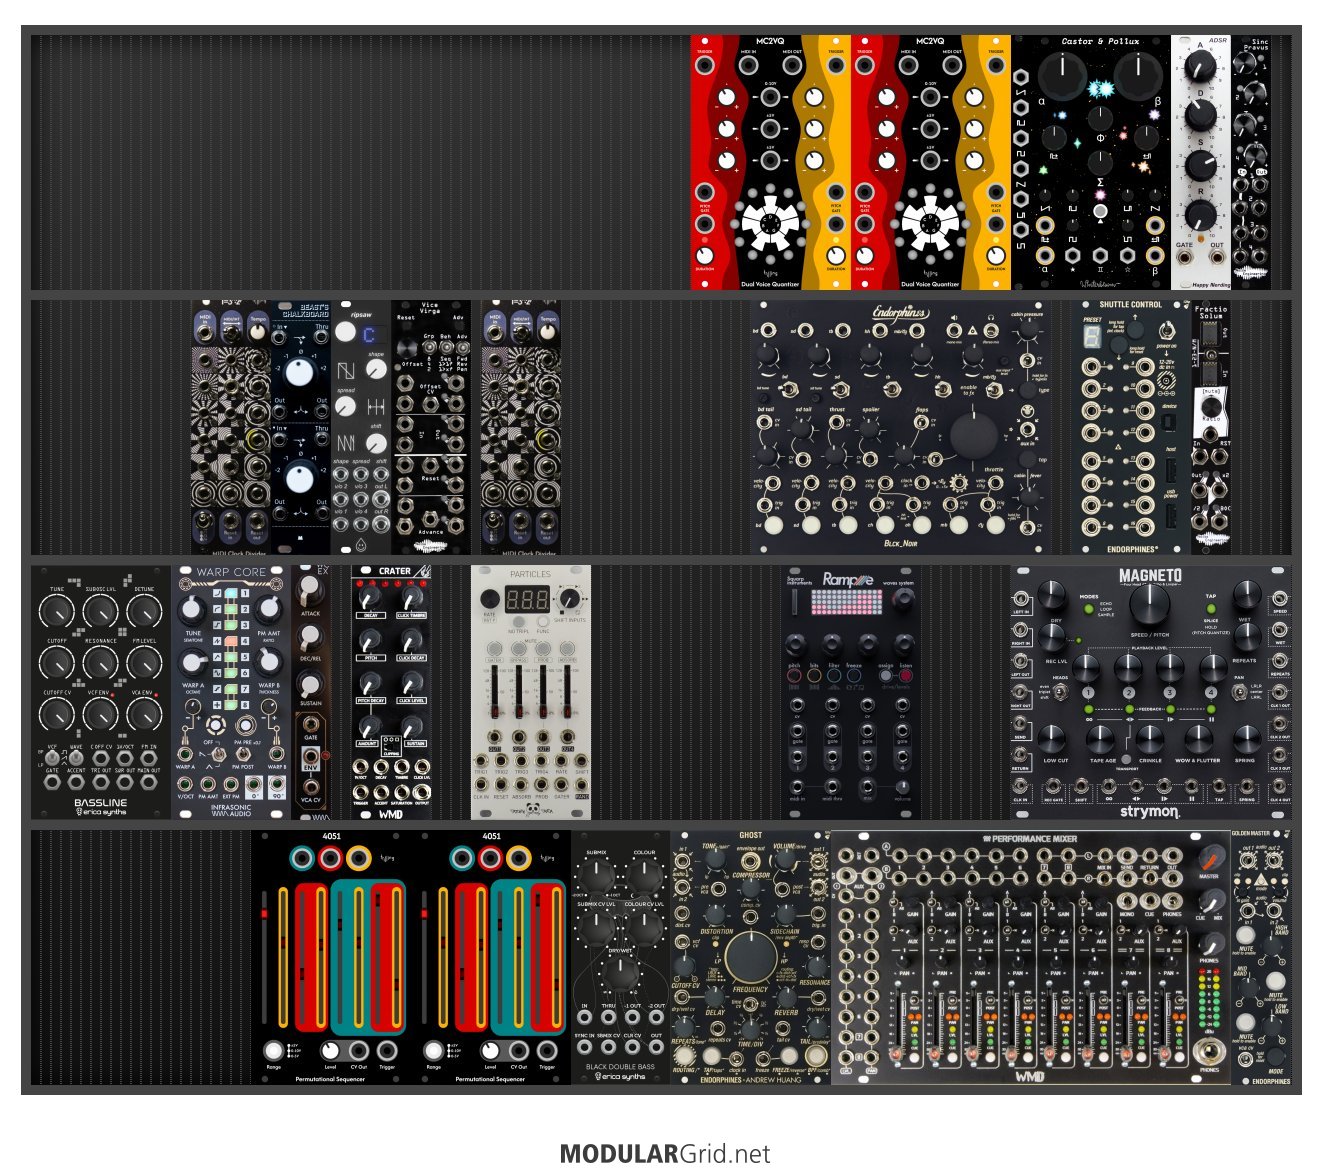Viewport: 1332px width, 1175px height.
Task: Click the freeze button on Rample
Action: [x=854, y=677]
